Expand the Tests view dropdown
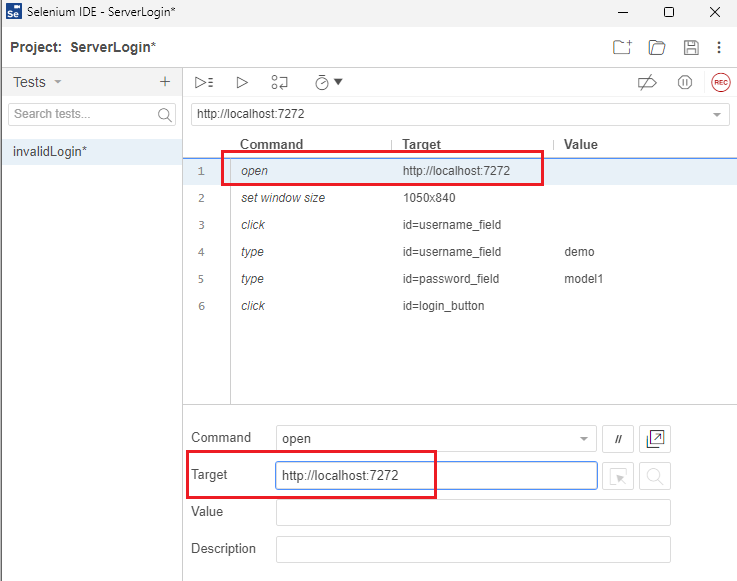The height and width of the screenshot is (581, 737). (x=58, y=82)
